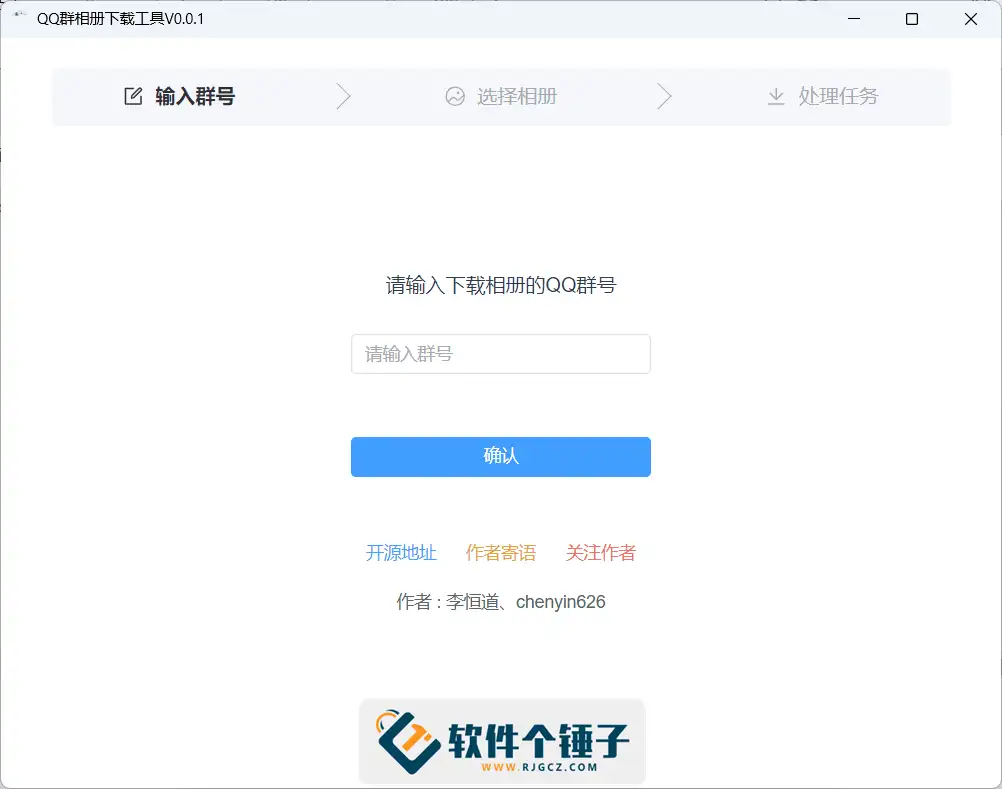Viewport: 1002px width, 789px height.
Task: Click the chevron after 选择相册 step
Action: [x=665, y=96]
